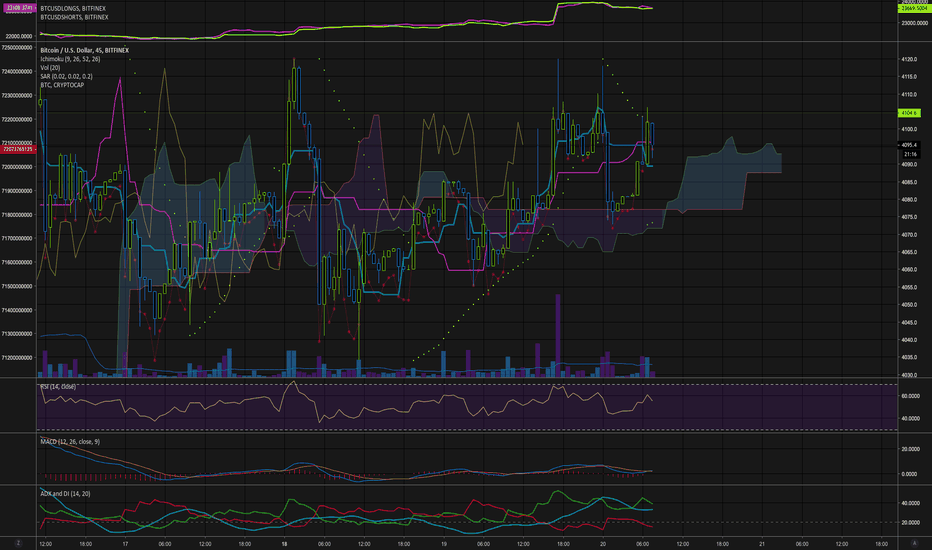Viewport: 932px width, 550px height.
Task: Click the MACD 20.0000 axis value
Action: coord(911,450)
